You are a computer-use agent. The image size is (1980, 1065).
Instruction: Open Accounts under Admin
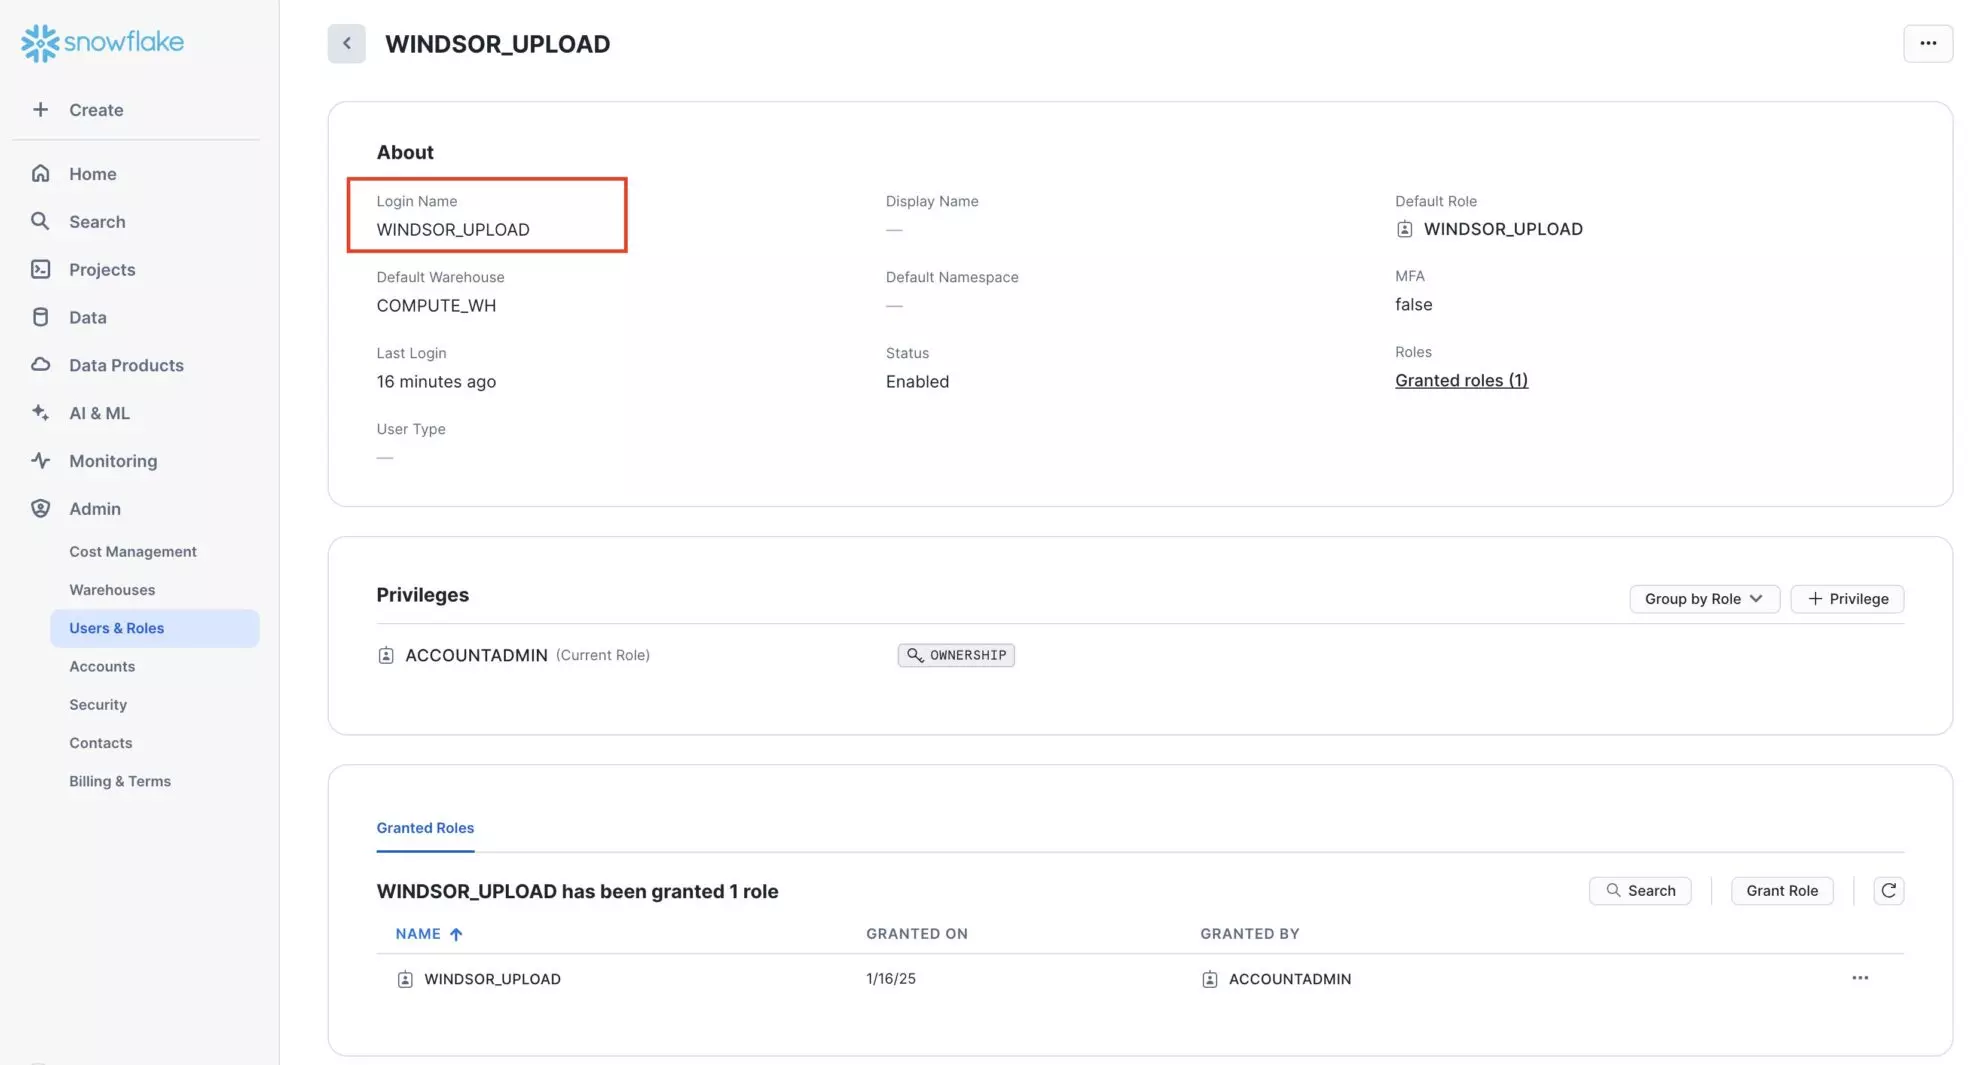pyautogui.click(x=102, y=666)
